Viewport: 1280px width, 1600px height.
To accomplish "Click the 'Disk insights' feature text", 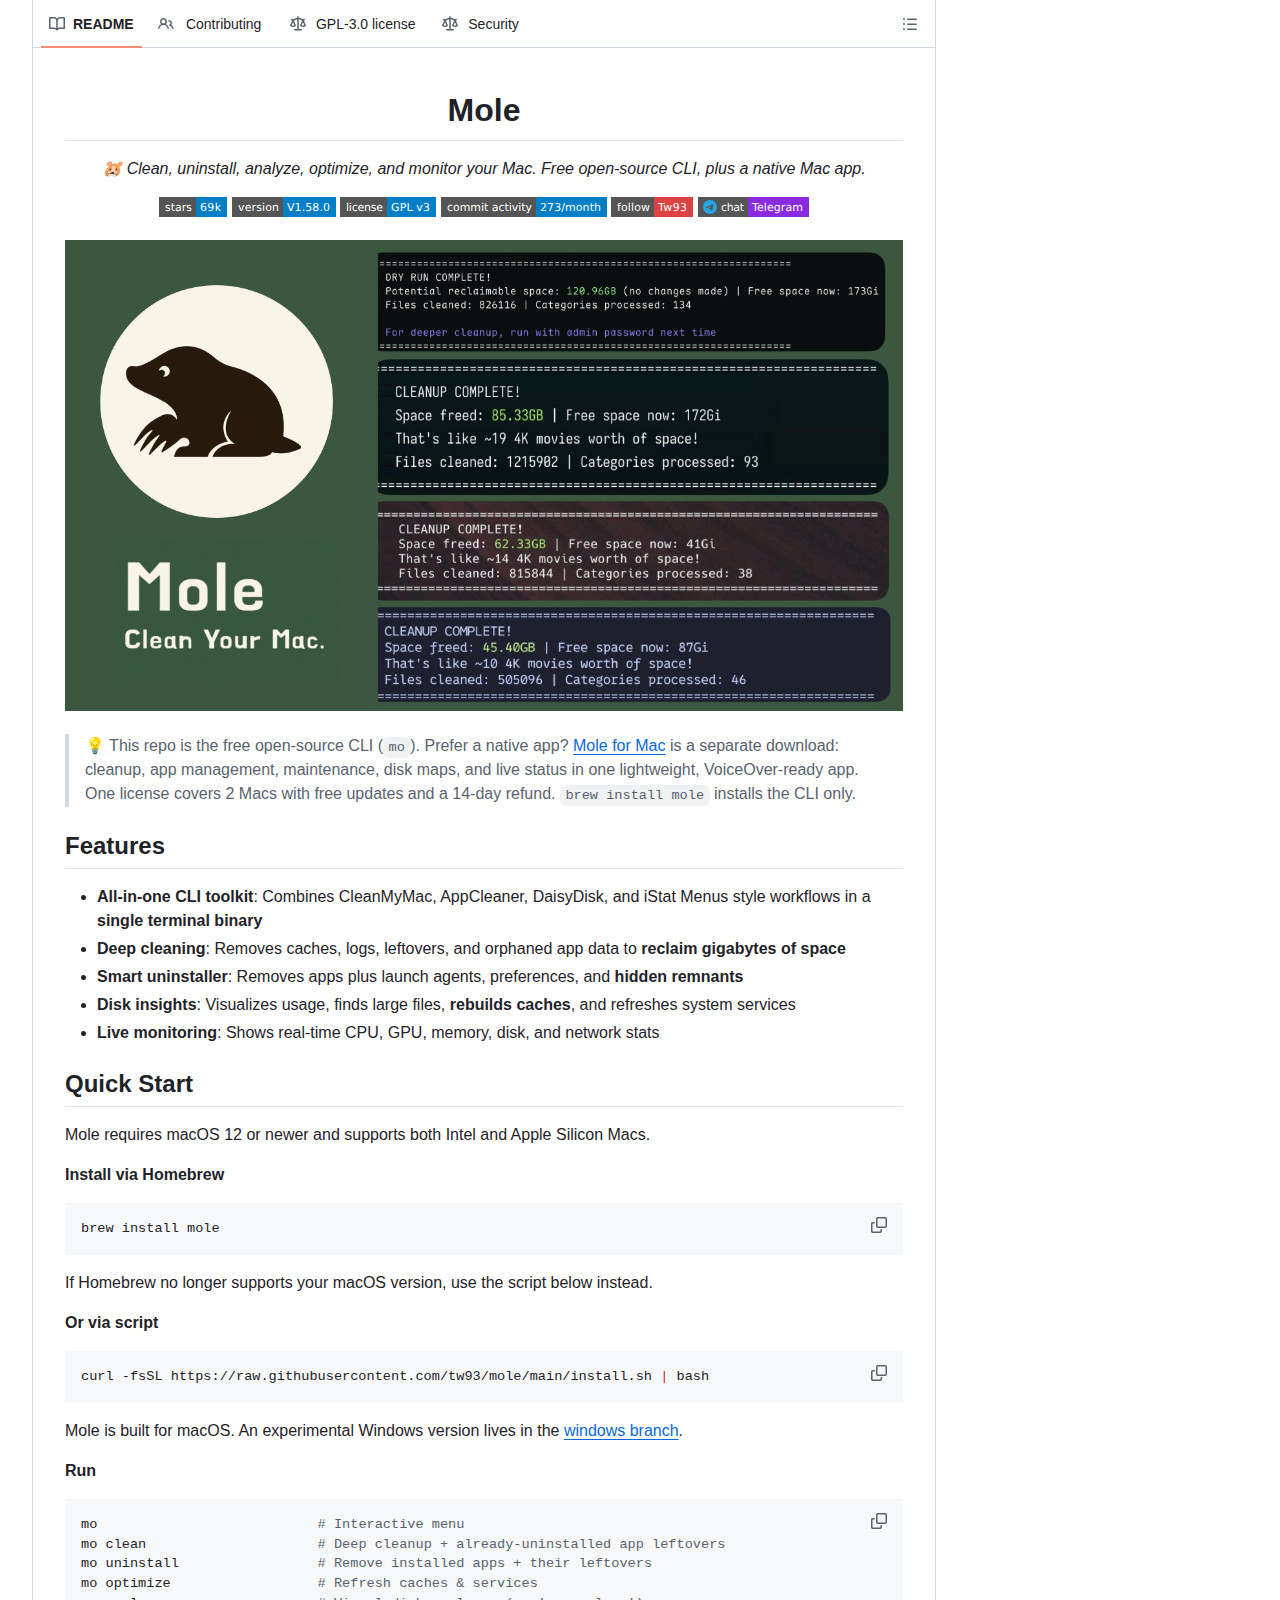I will (x=147, y=1005).
